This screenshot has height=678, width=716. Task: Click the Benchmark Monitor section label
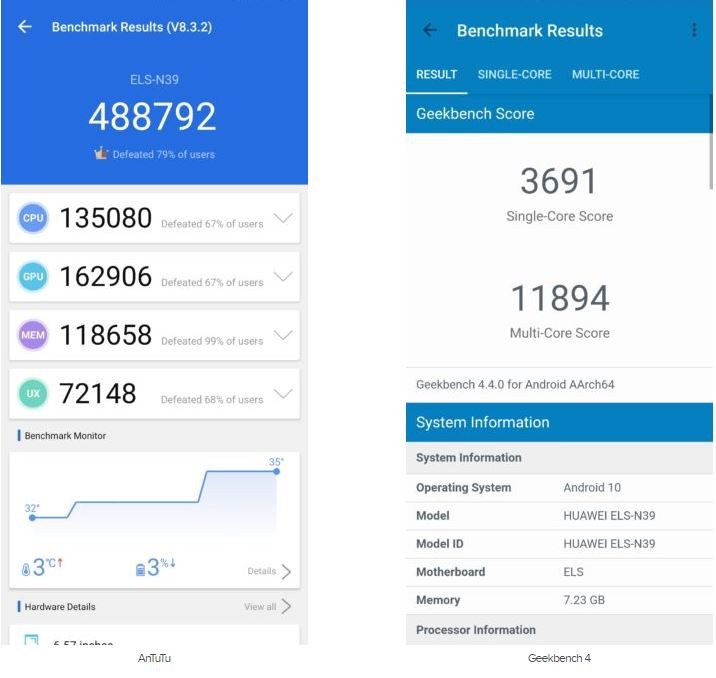[x=65, y=436]
